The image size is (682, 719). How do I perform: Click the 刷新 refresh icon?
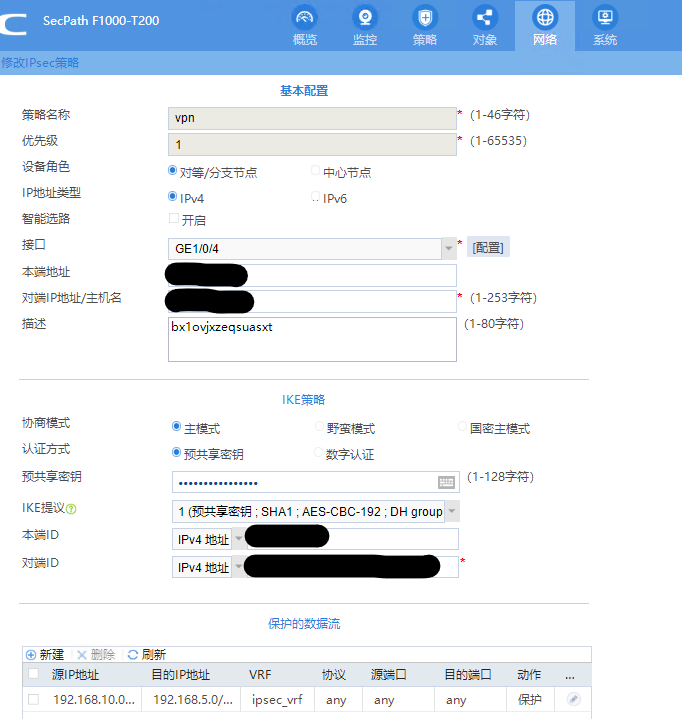point(133,655)
